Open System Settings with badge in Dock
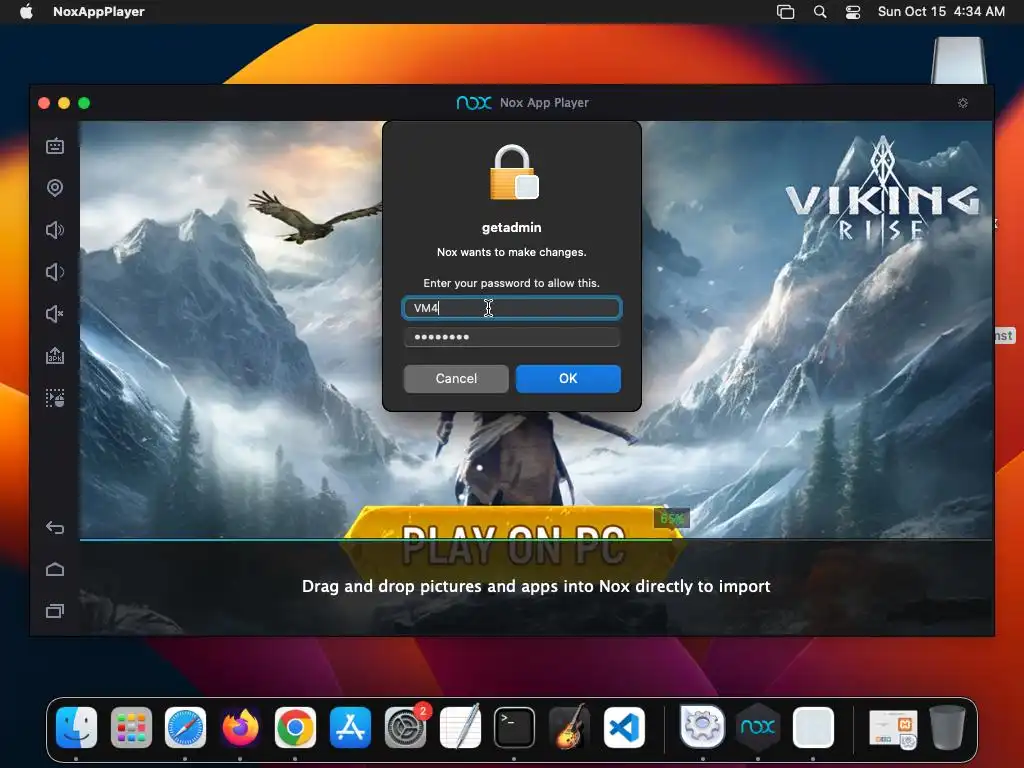The height and width of the screenshot is (768, 1024). point(406,727)
